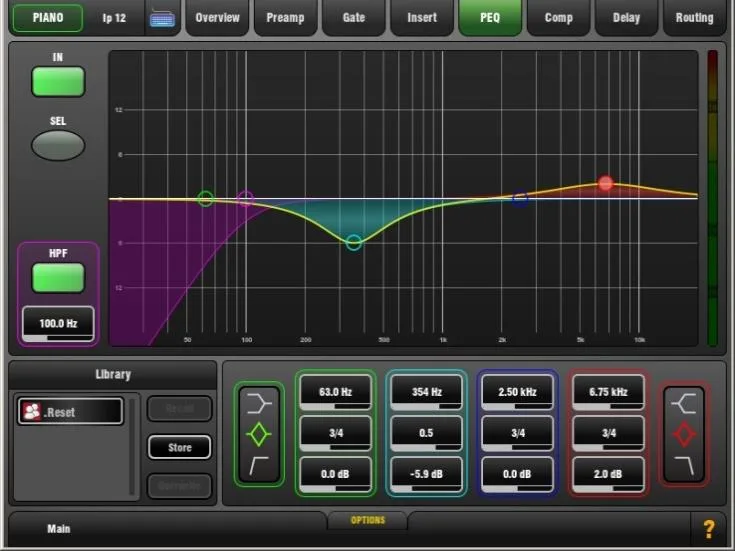Select low-shelf shape icon in green band

click(259, 404)
